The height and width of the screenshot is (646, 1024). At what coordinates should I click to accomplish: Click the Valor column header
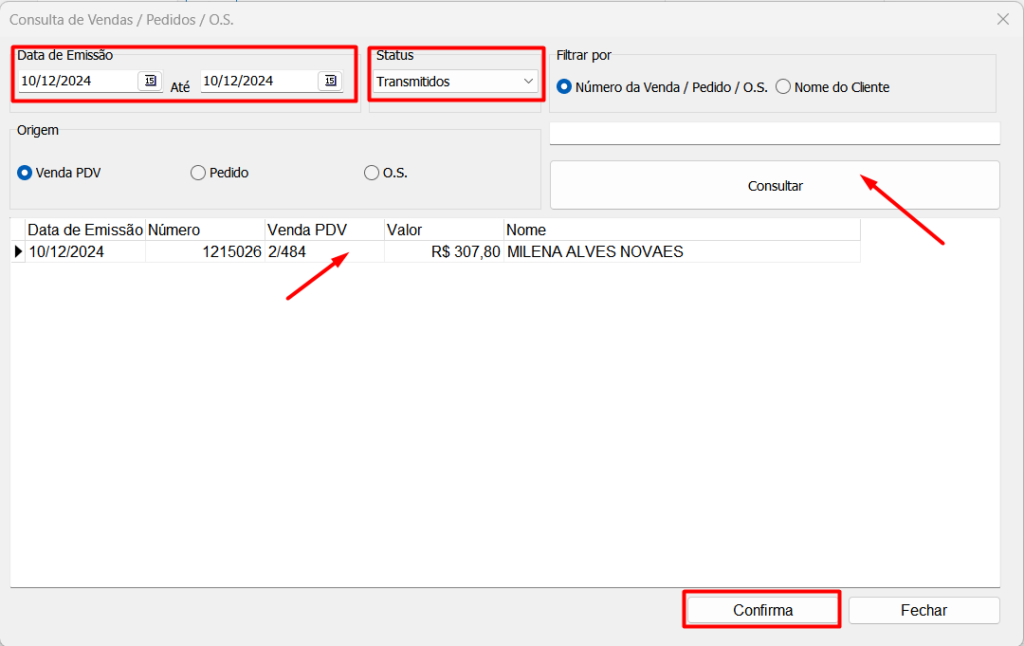coord(444,230)
